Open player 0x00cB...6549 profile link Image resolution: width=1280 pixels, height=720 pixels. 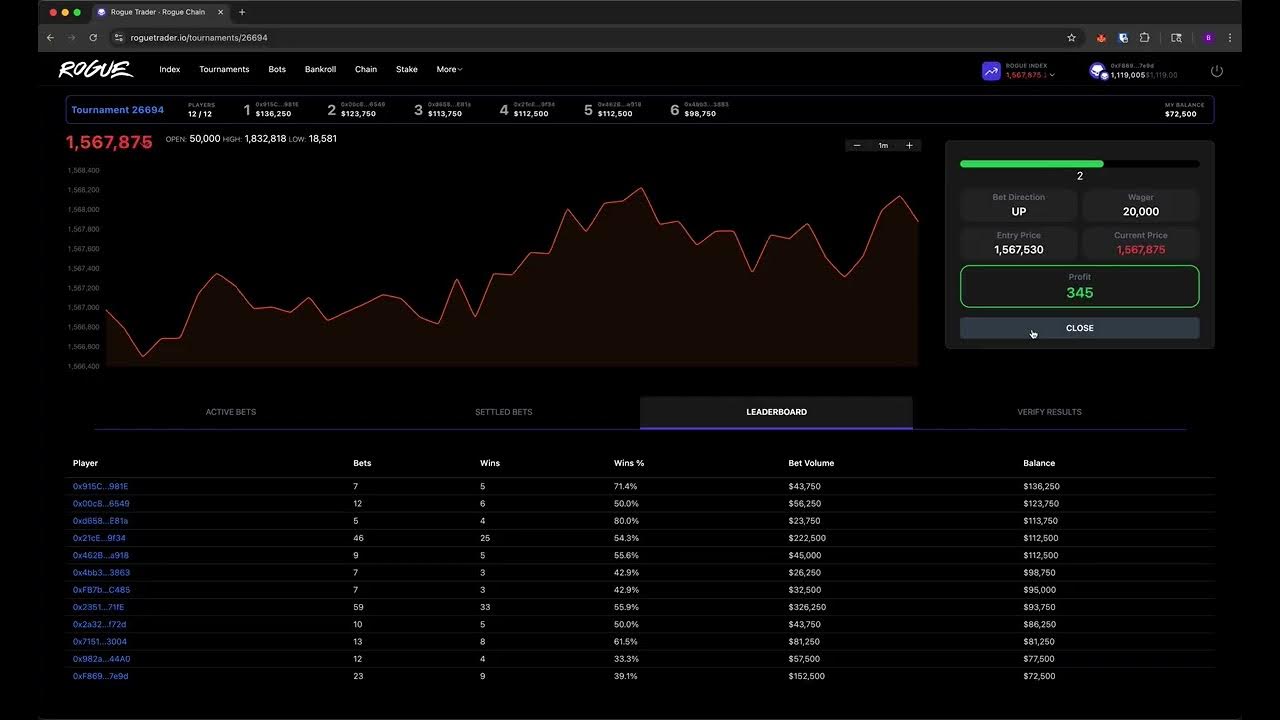click(x=101, y=504)
